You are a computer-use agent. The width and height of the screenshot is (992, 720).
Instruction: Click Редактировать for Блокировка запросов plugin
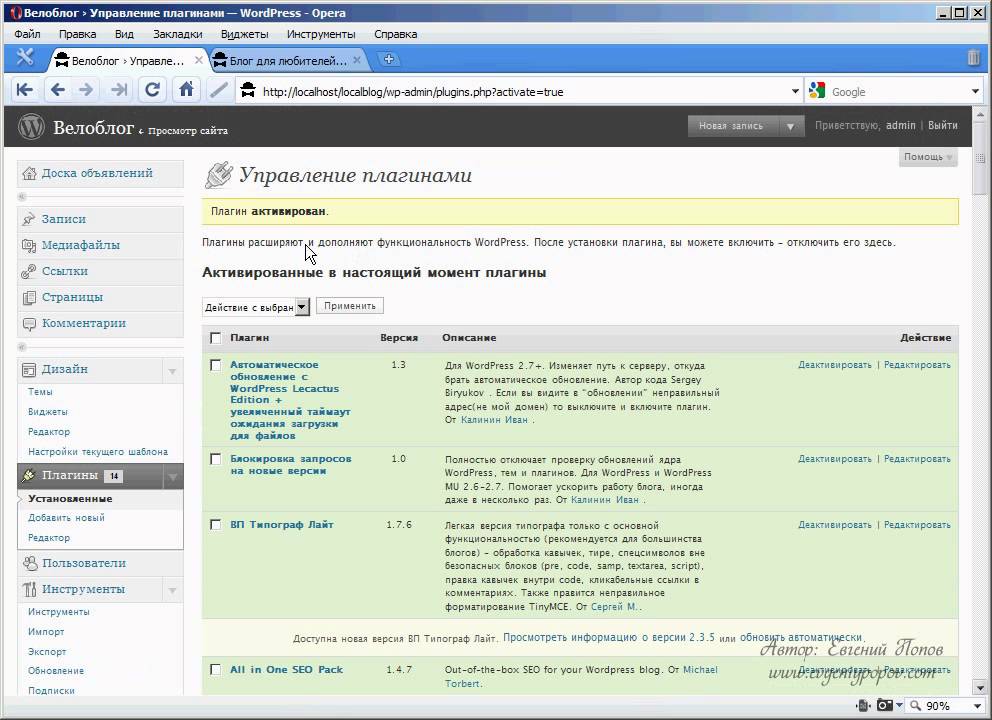tap(917, 459)
